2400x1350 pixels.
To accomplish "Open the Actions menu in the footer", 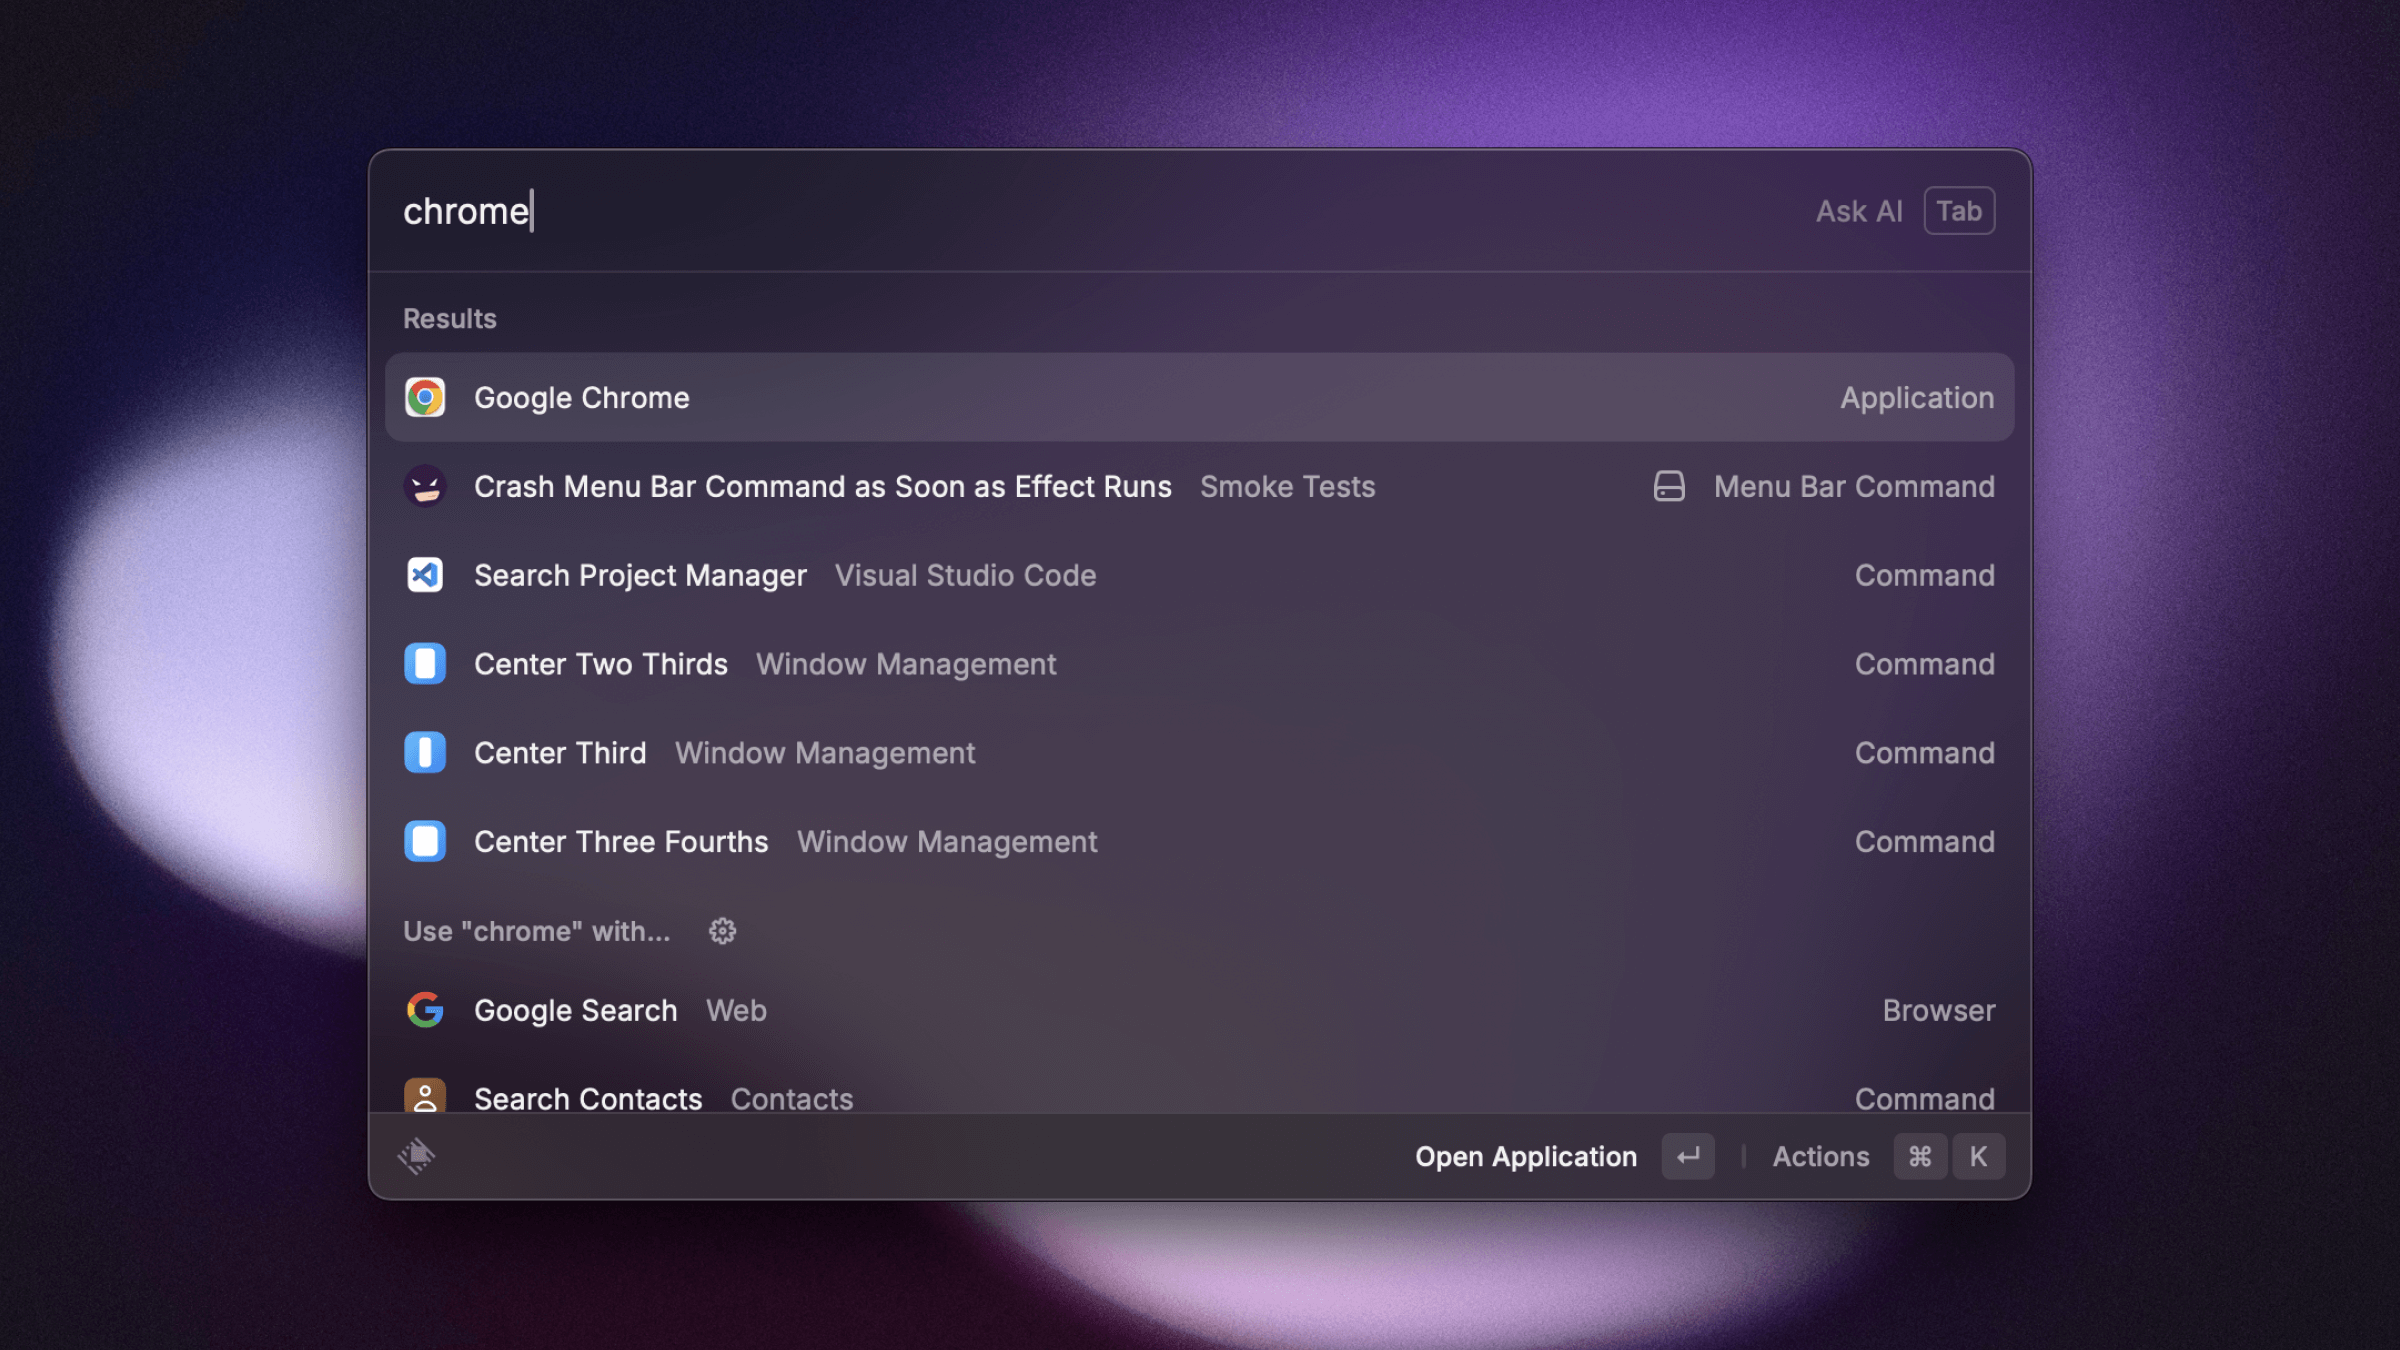I will tap(1821, 1156).
